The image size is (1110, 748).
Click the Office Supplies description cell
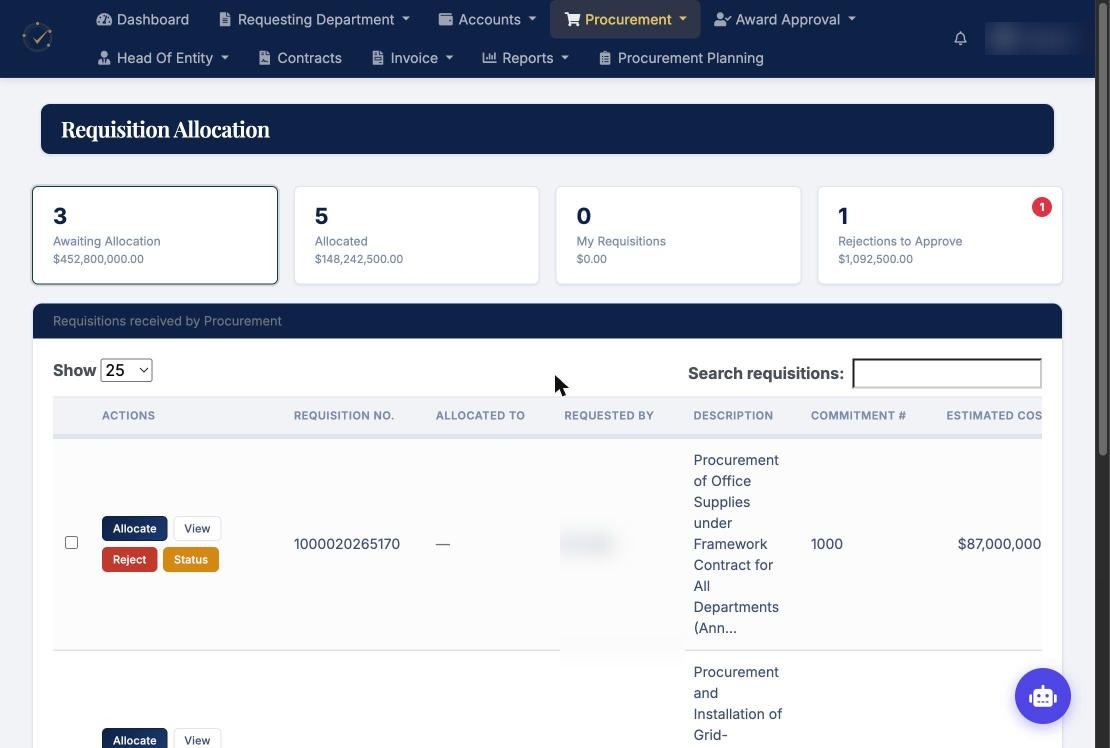tap(736, 544)
